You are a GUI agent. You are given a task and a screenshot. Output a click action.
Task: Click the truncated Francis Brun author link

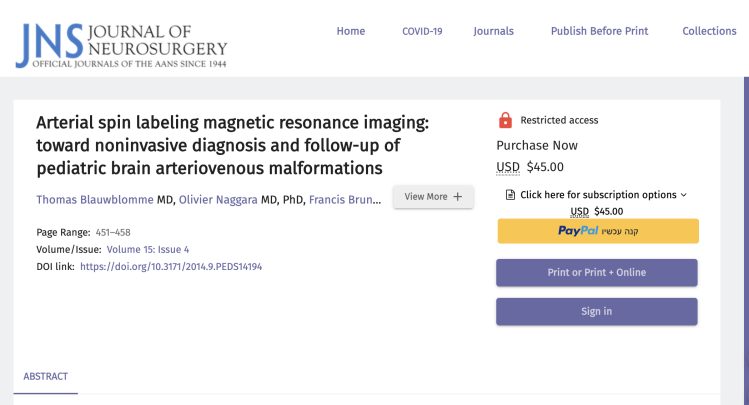click(344, 199)
